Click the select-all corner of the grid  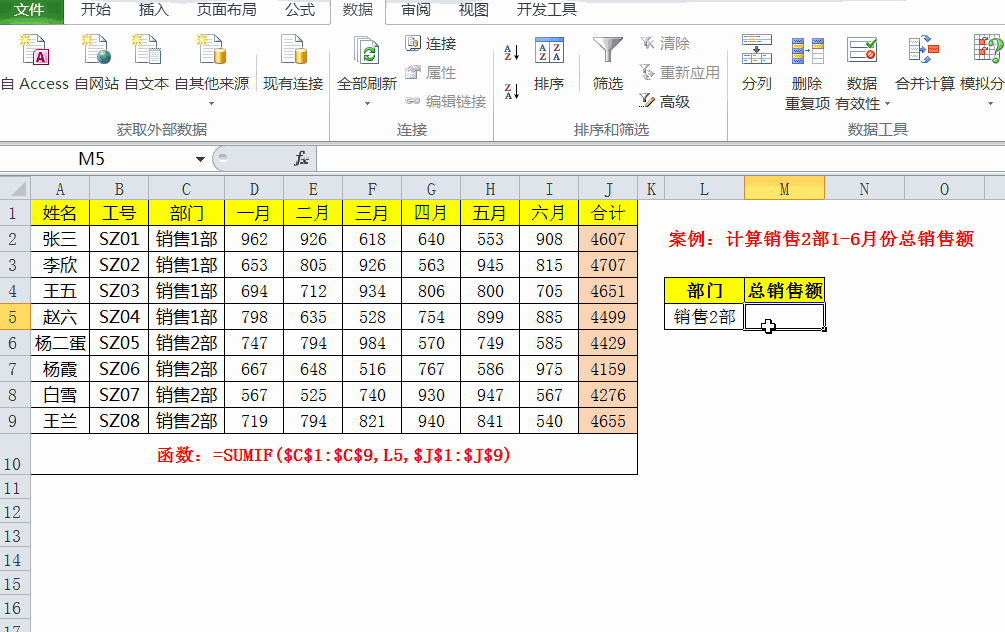click(x=15, y=188)
